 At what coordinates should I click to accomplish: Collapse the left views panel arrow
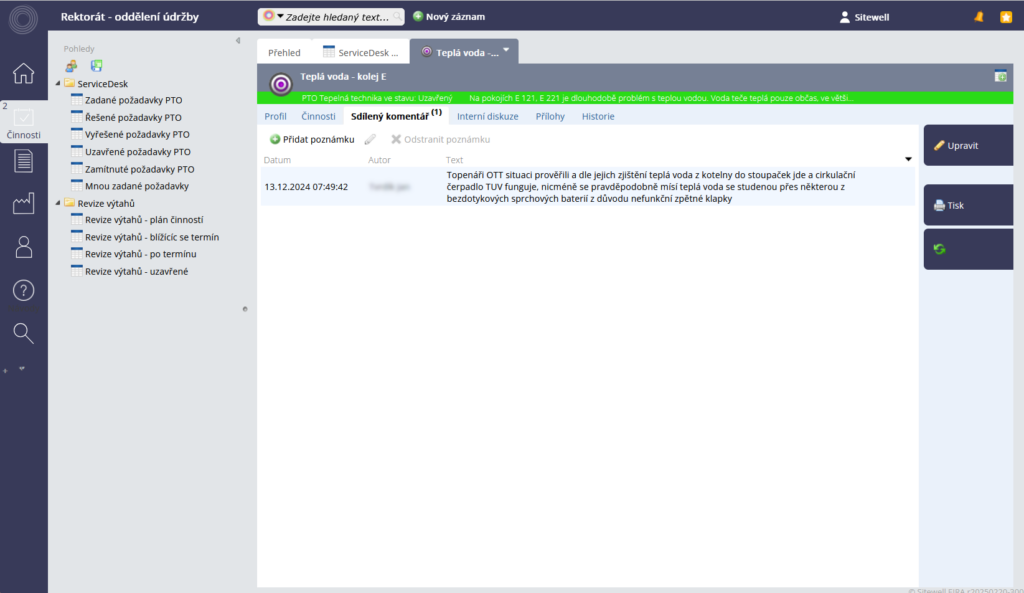(x=238, y=40)
